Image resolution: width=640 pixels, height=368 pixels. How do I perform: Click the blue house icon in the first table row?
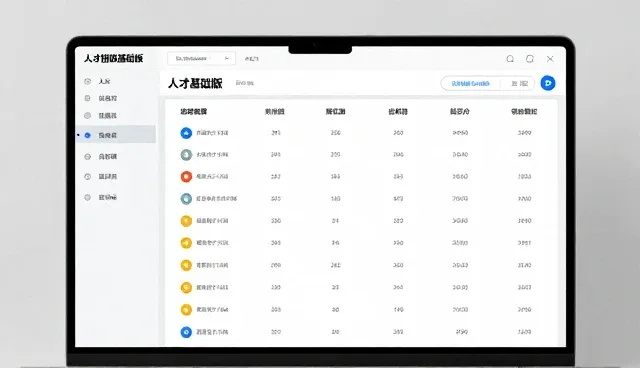pyautogui.click(x=186, y=133)
